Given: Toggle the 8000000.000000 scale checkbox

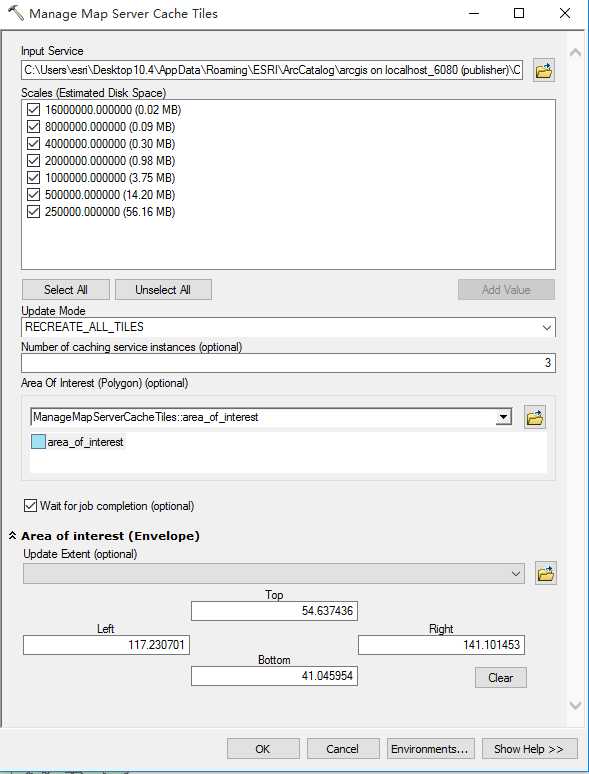Looking at the screenshot, I should tap(34, 127).
